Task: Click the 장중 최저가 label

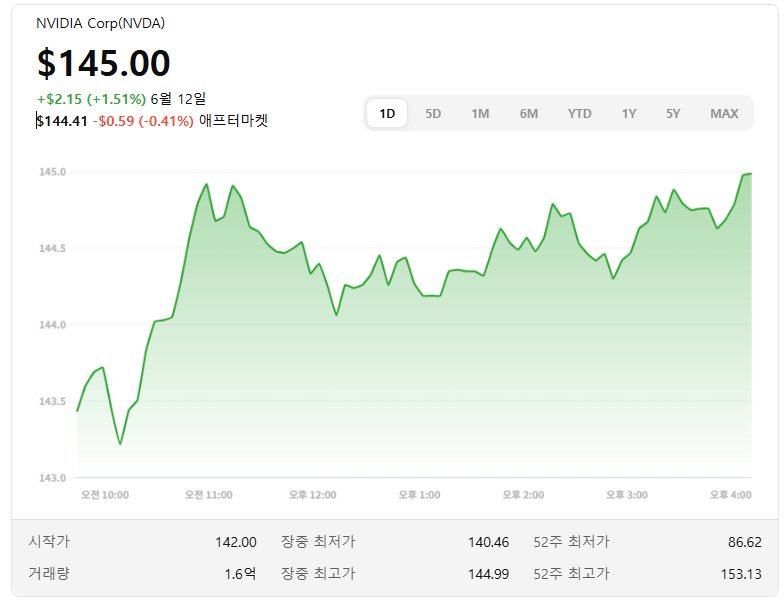Action: pos(318,542)
